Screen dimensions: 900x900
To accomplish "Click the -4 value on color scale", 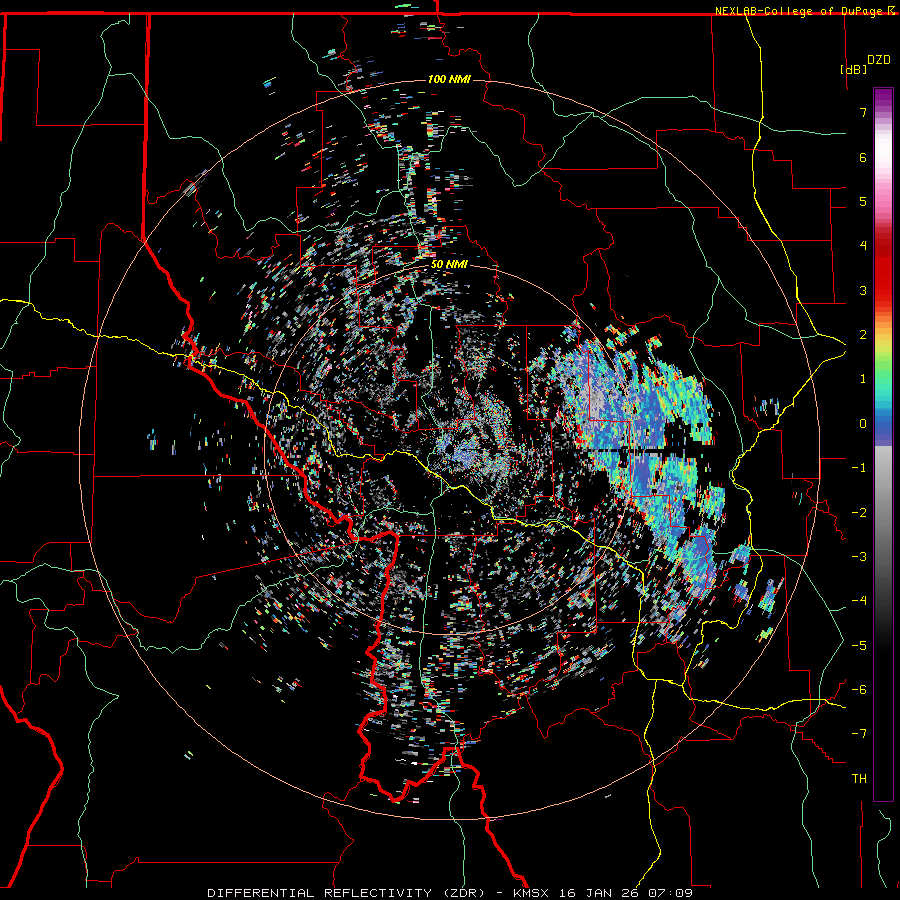I will (859, 601).
